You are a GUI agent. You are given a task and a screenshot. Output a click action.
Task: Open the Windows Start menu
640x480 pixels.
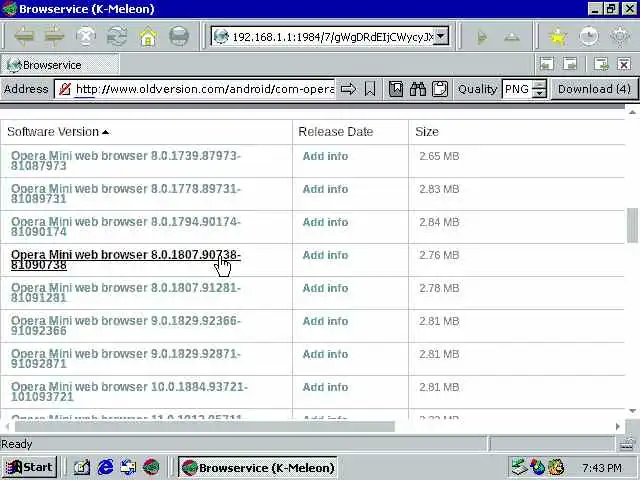click(x=30, y=467)
